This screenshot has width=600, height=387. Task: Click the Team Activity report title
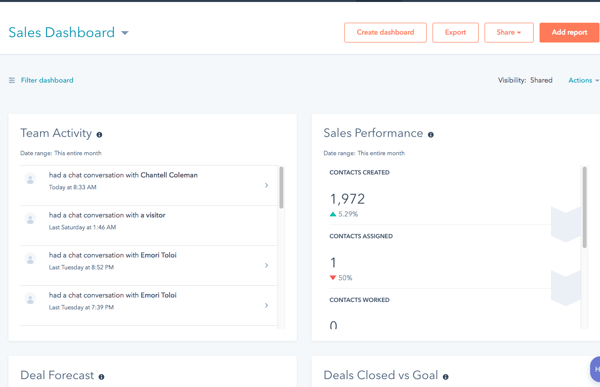point(56,133)
